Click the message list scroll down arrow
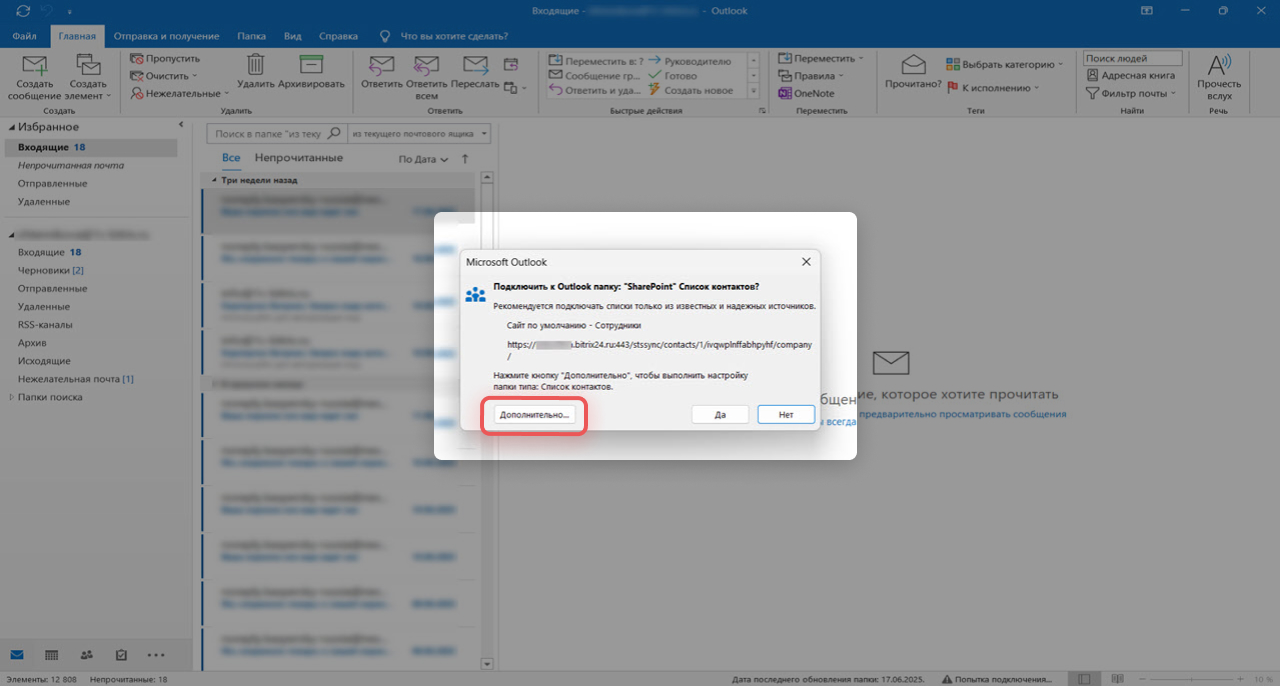This screenshot has height=686, width=1280. click(x=487, y=664)
